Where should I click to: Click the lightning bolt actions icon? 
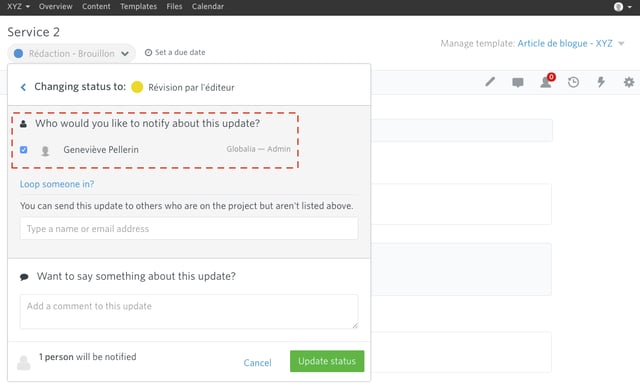[x=601, y=82]
